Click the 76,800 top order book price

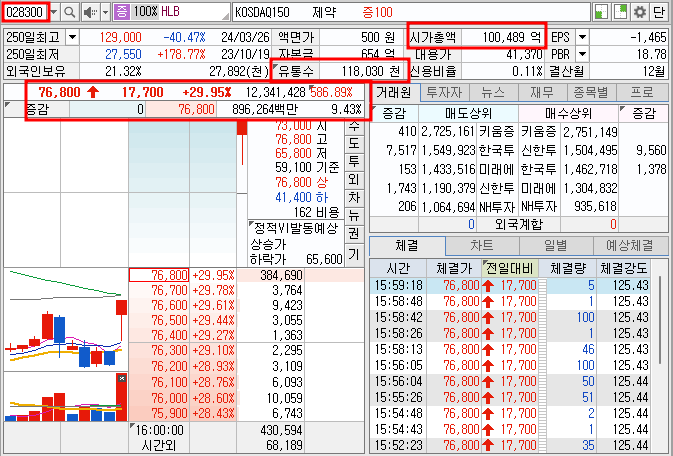pos(159,275)
